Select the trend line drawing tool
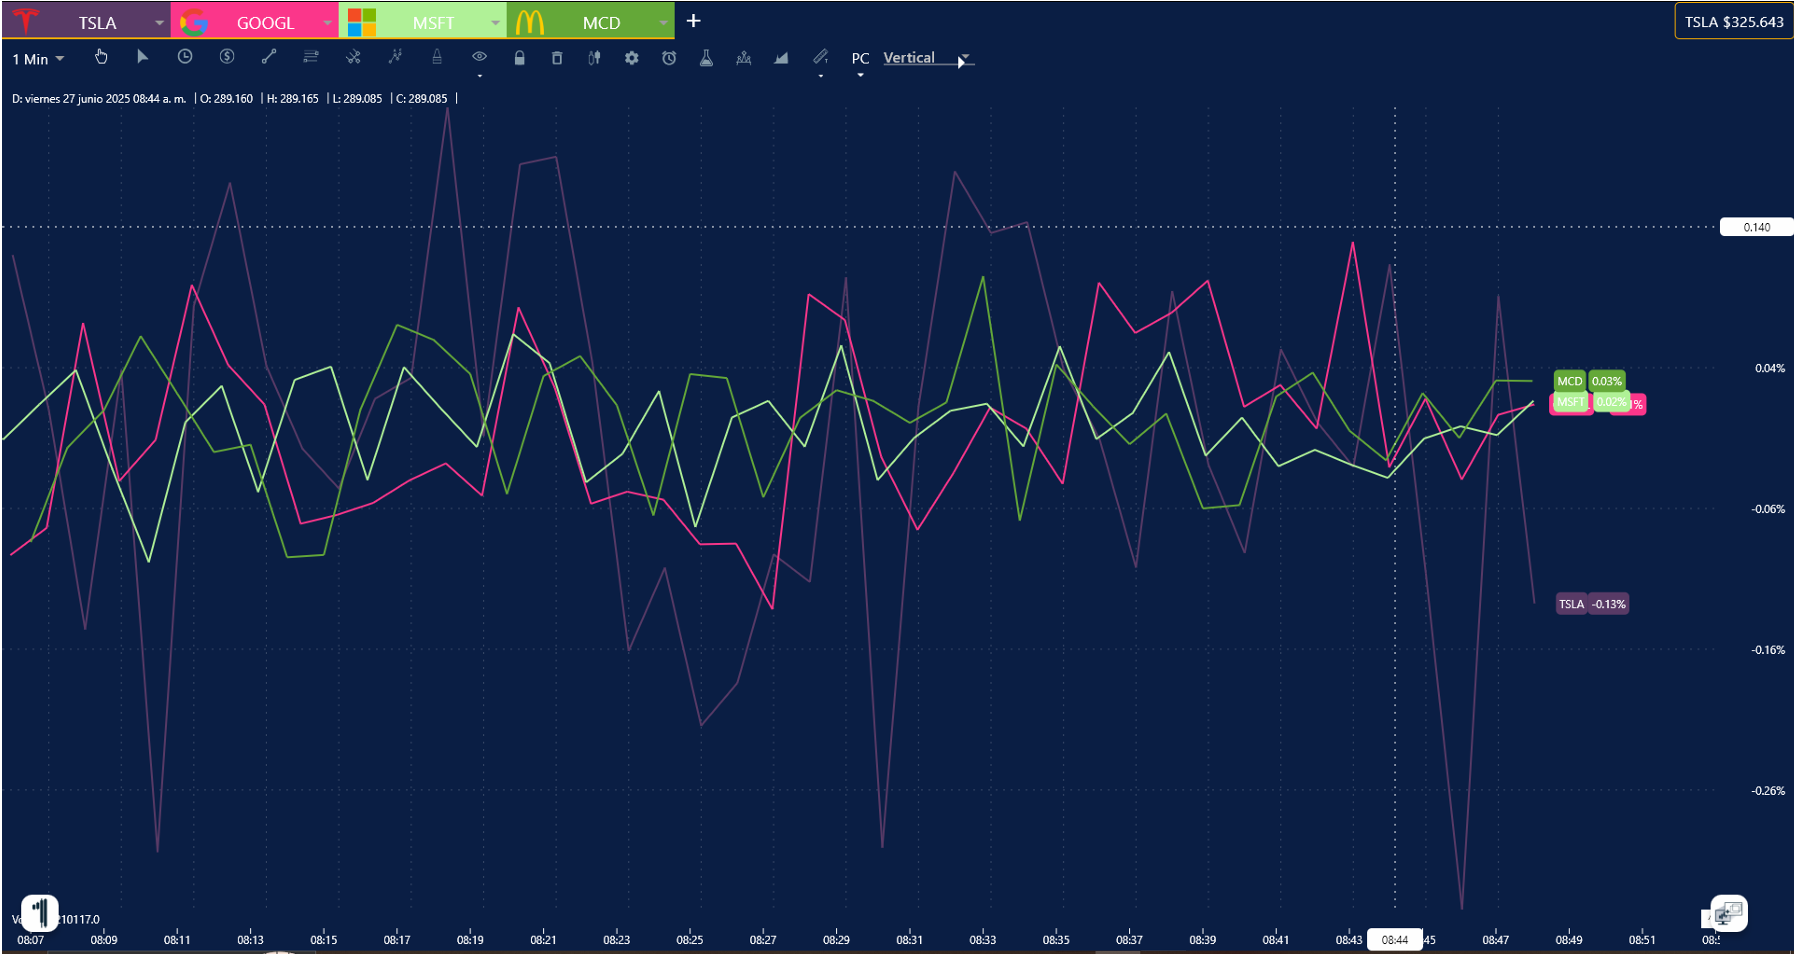The height and width of the screenshot is (957, 1795). pos(269,57)
